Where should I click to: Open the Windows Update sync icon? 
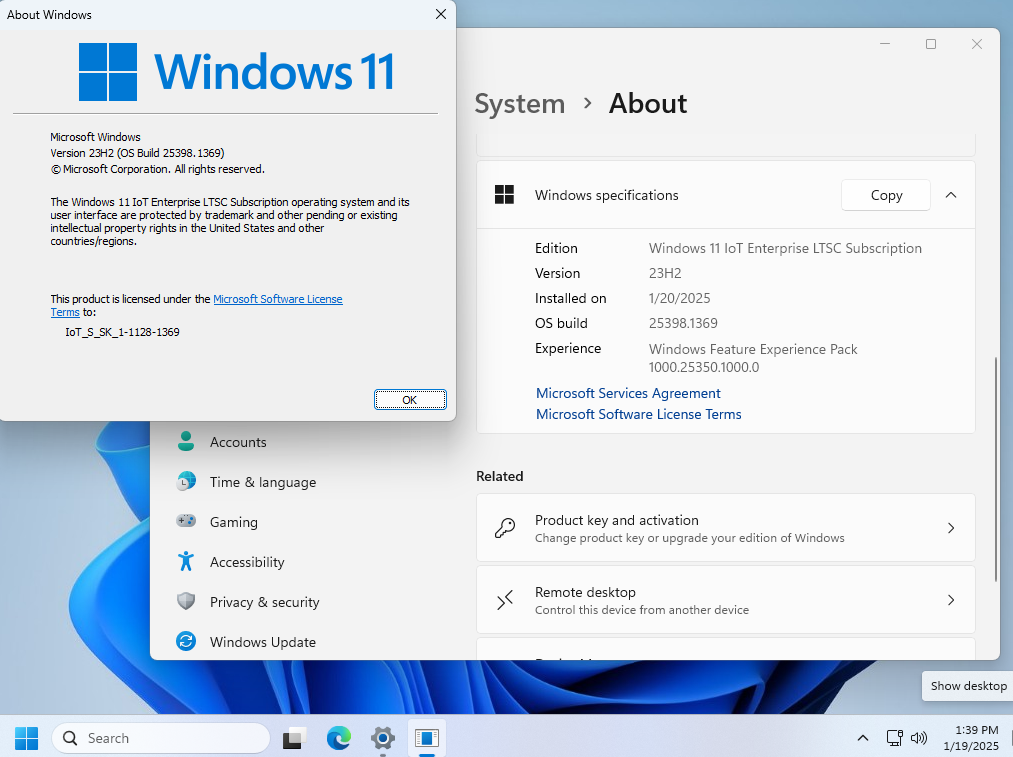pos(186,641)
